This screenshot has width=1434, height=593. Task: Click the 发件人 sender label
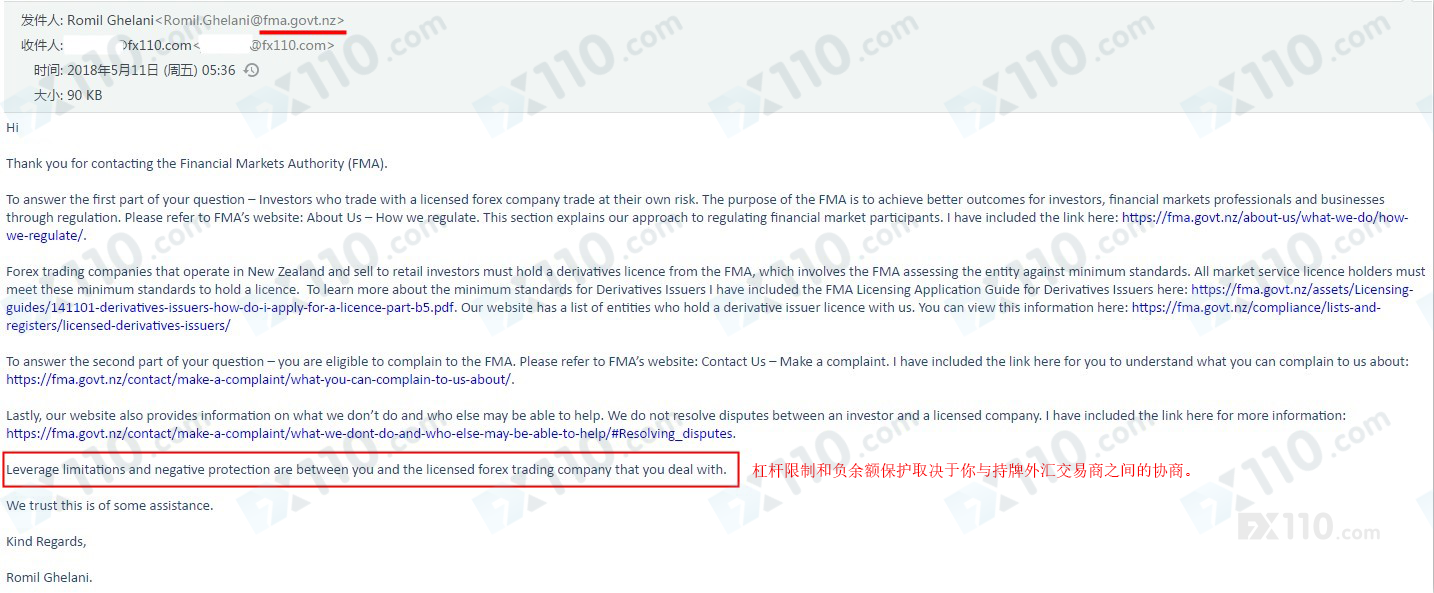tap(41, 20)
